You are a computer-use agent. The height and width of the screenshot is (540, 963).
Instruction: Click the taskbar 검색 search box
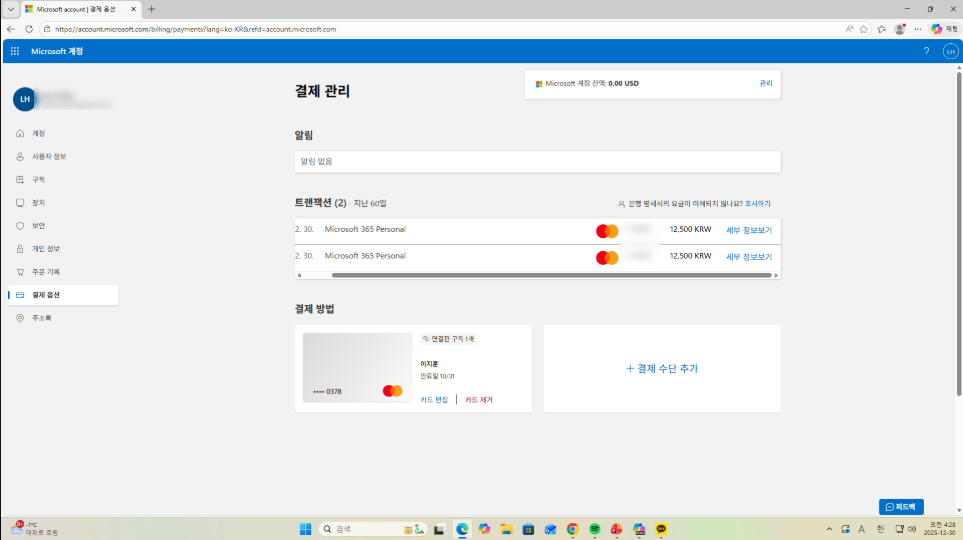(373, 529)
